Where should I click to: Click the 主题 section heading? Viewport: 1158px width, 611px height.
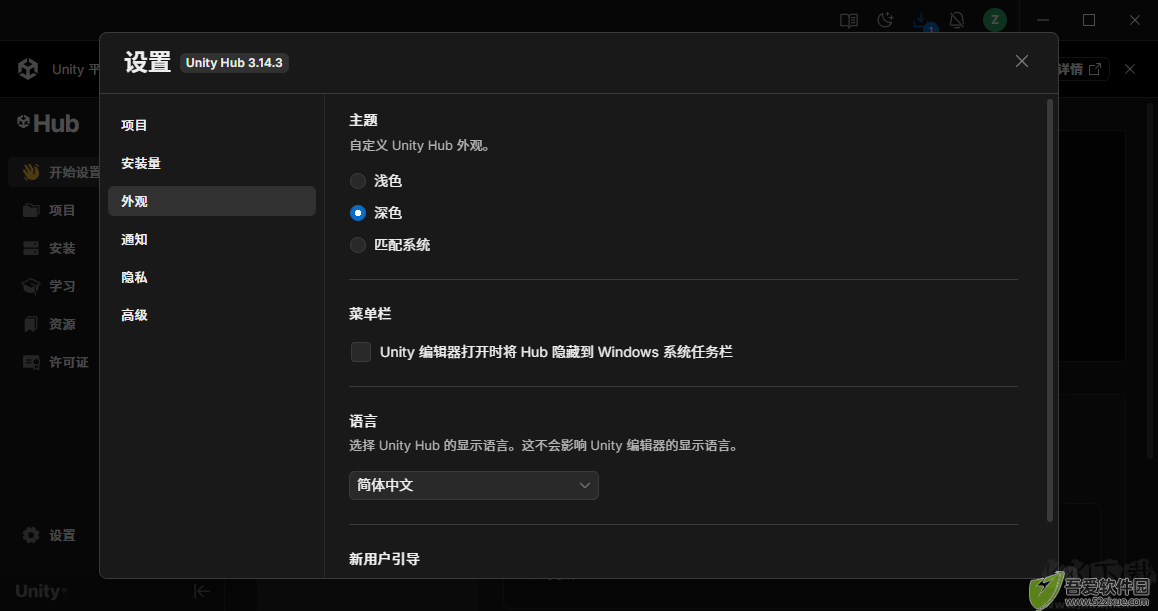tap(363, 120)
